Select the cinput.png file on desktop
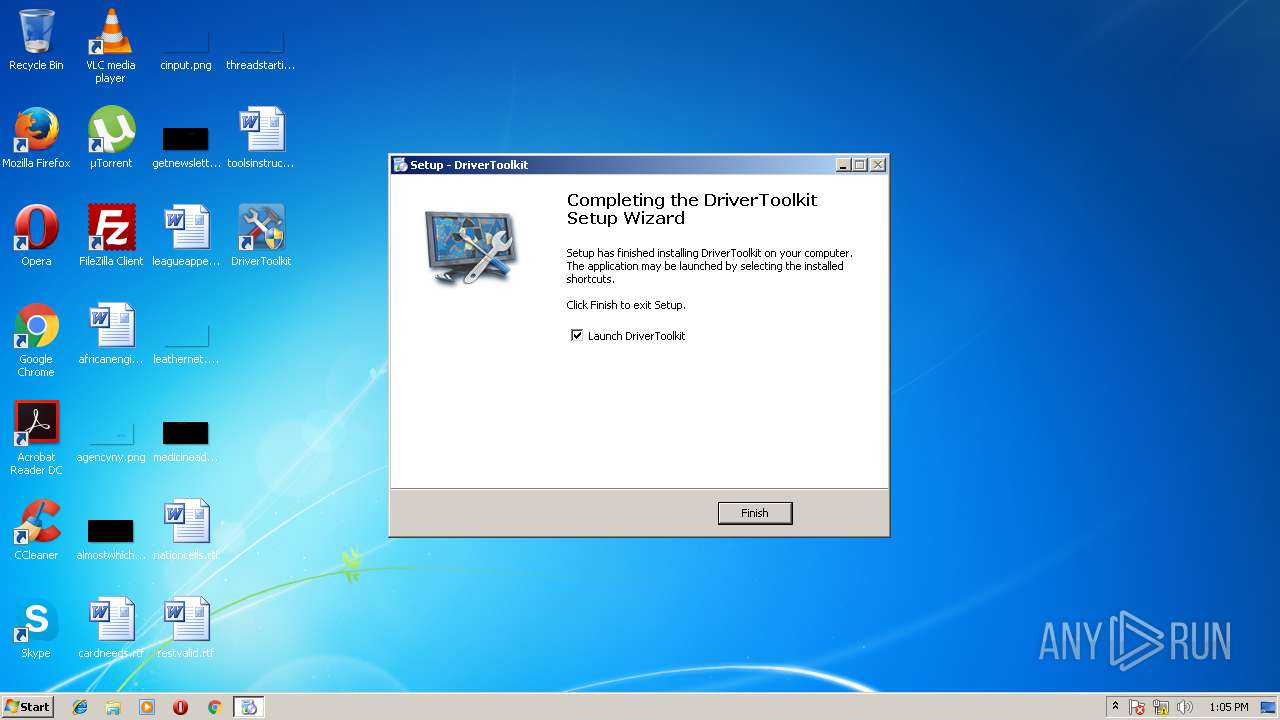The height and width of the screenshot is (720, 1280). [x=185, y=48]
